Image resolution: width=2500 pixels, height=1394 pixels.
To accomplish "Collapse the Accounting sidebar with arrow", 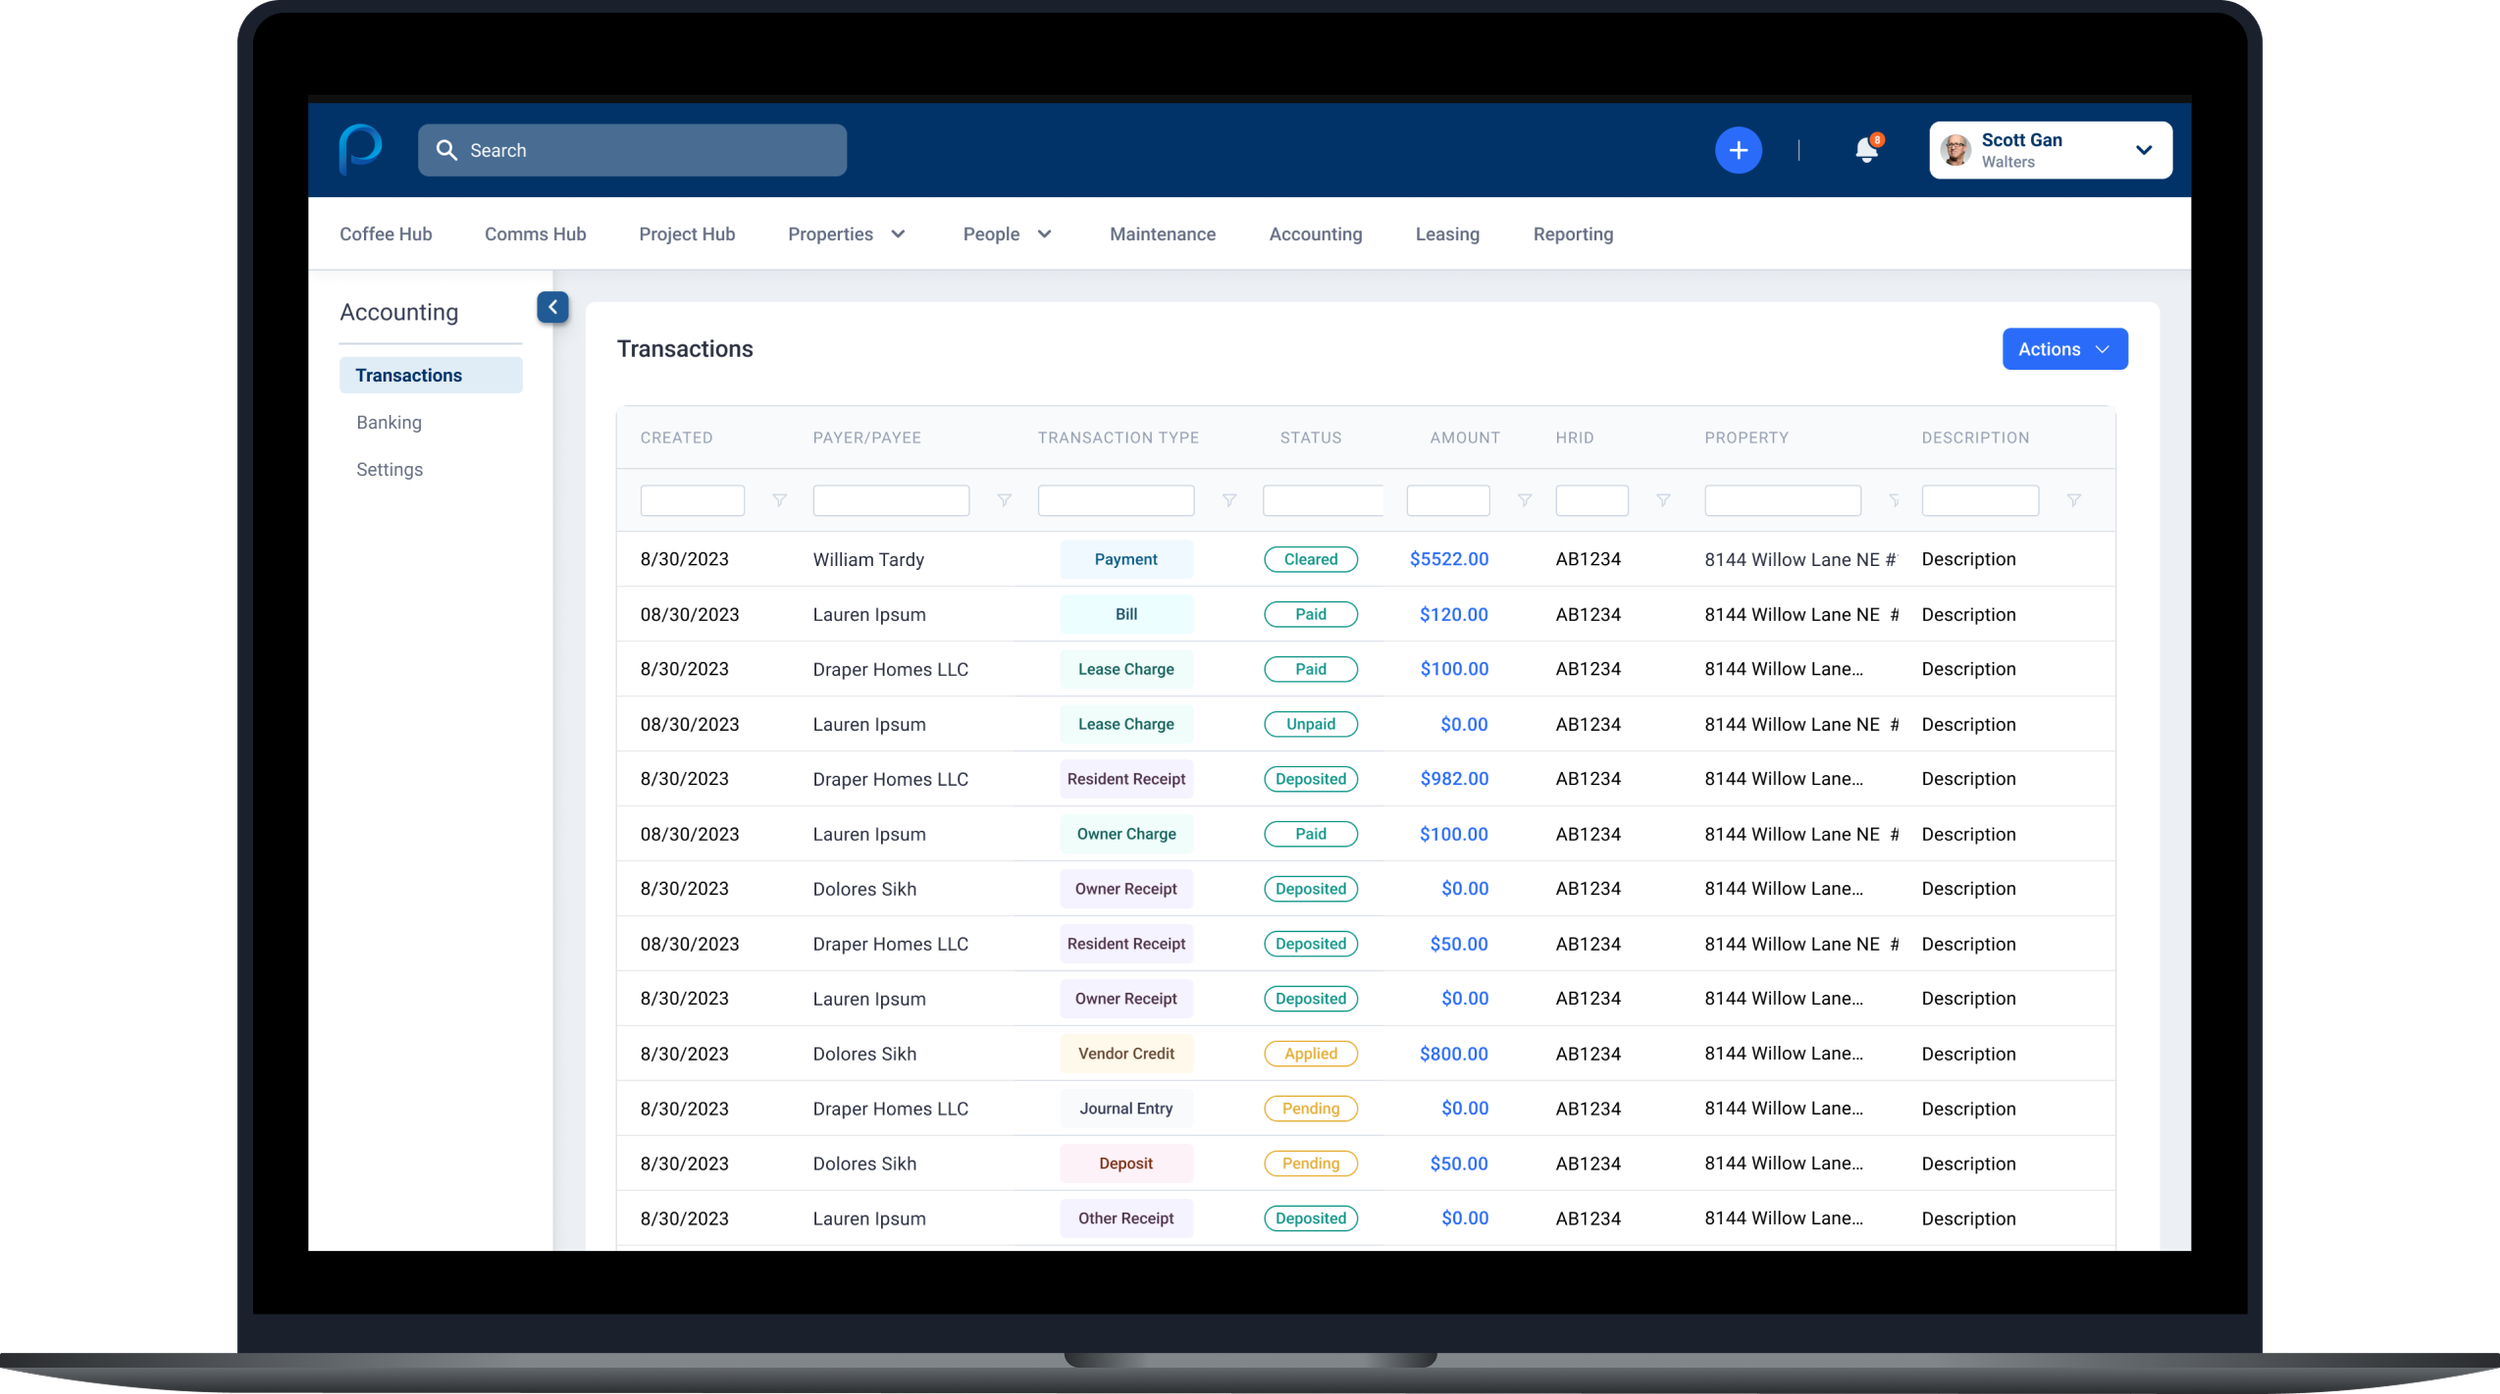I will point(552,307).
